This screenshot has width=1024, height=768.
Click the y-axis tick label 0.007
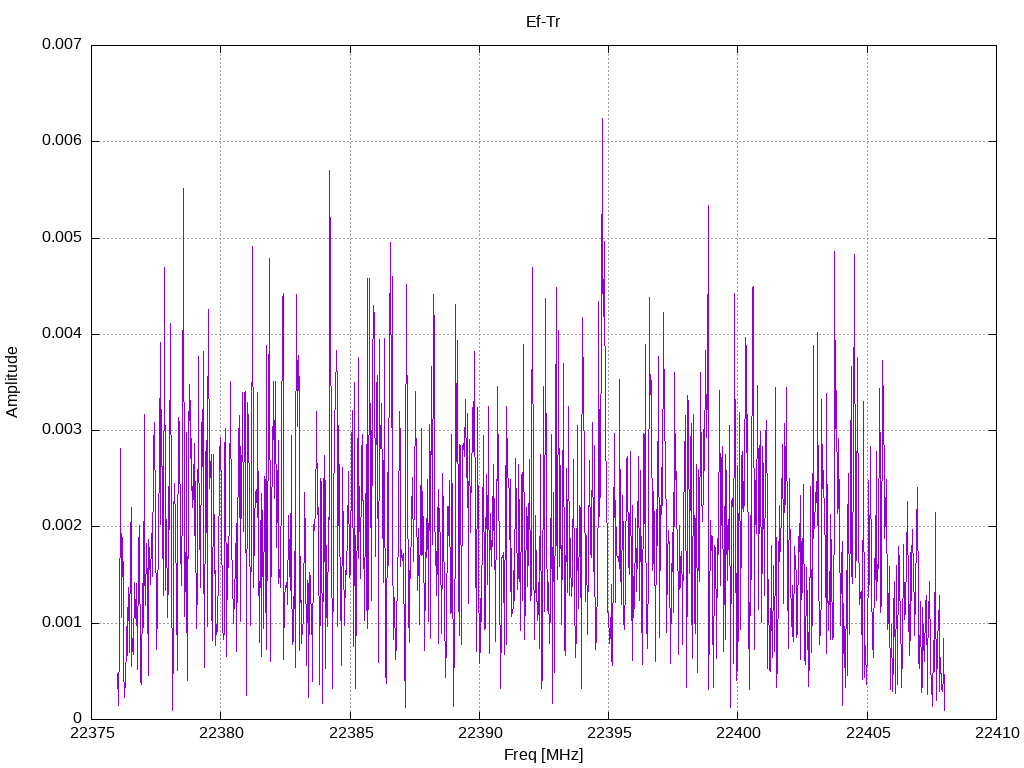62,44
